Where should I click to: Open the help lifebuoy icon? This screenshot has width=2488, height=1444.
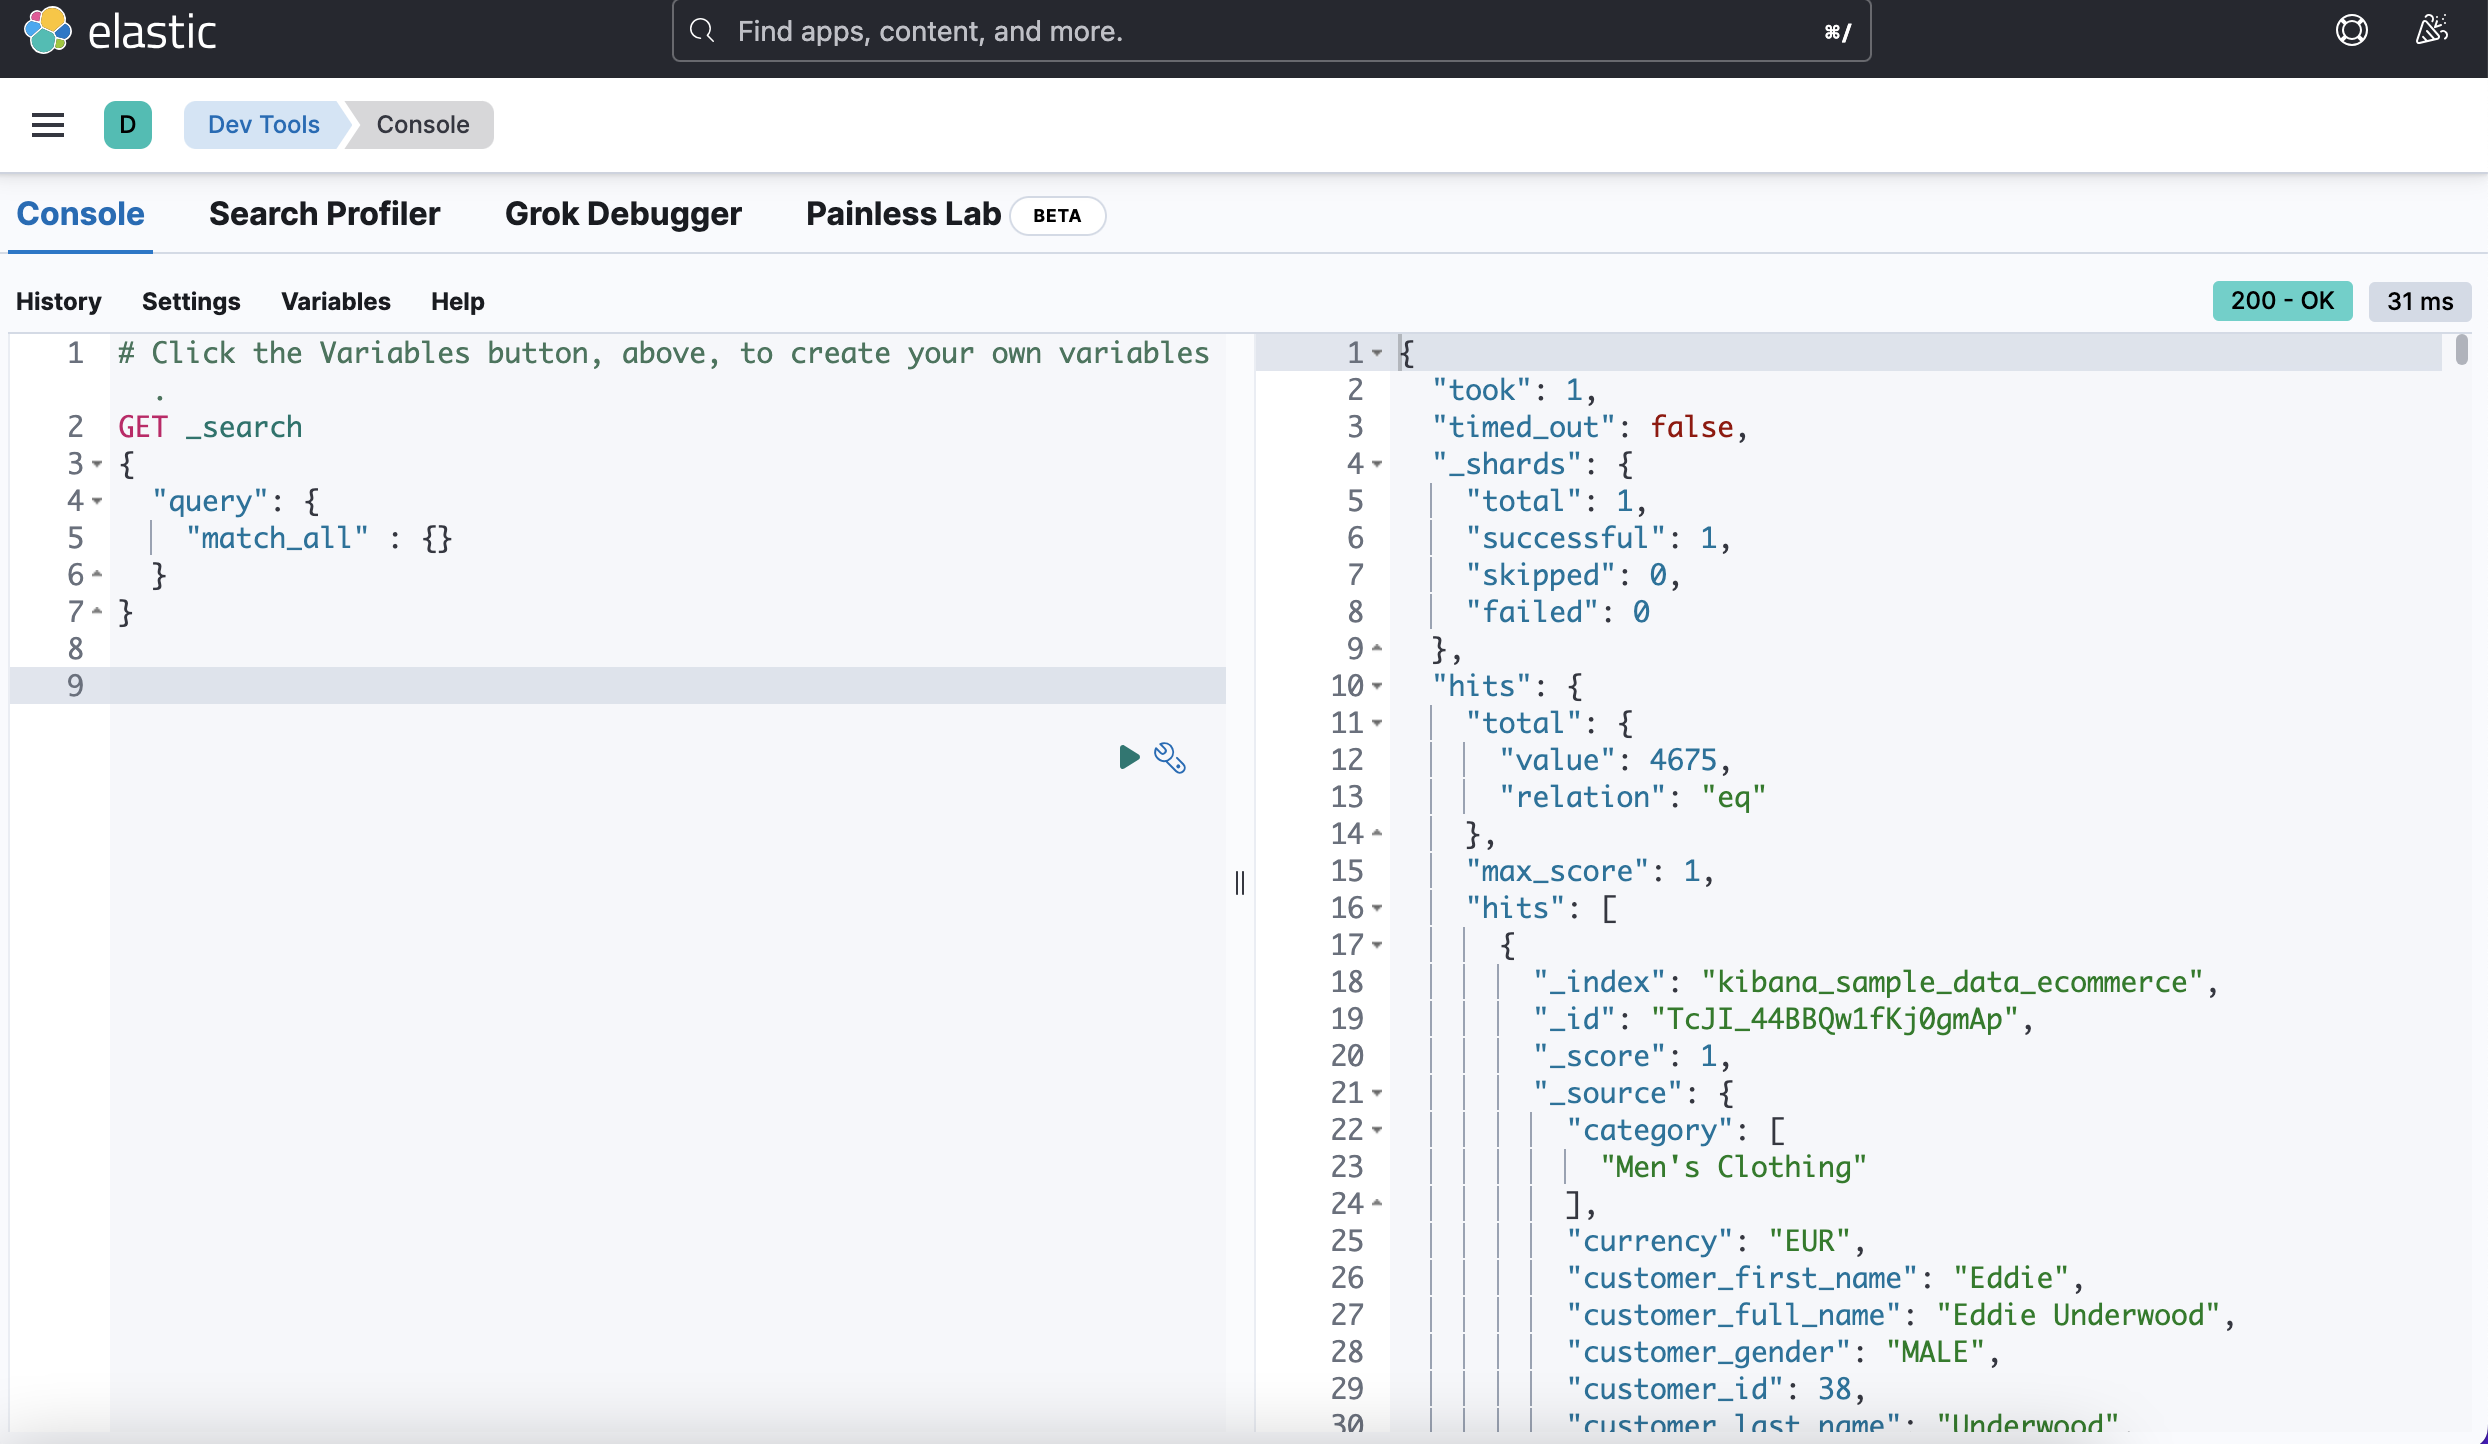2351,31
